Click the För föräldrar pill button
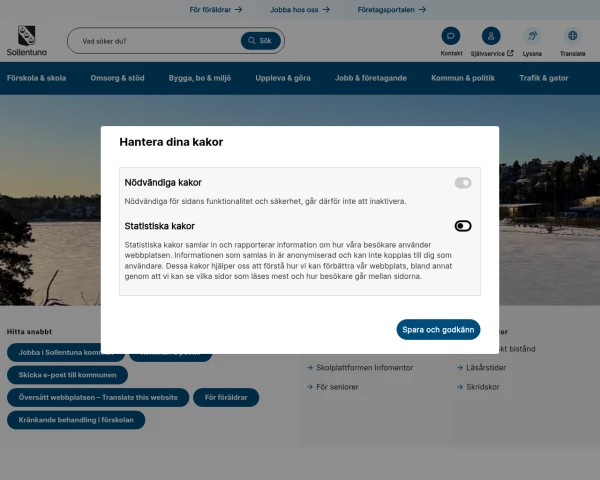This screenshot has width=600, height=480. click(x=226, y=397)
